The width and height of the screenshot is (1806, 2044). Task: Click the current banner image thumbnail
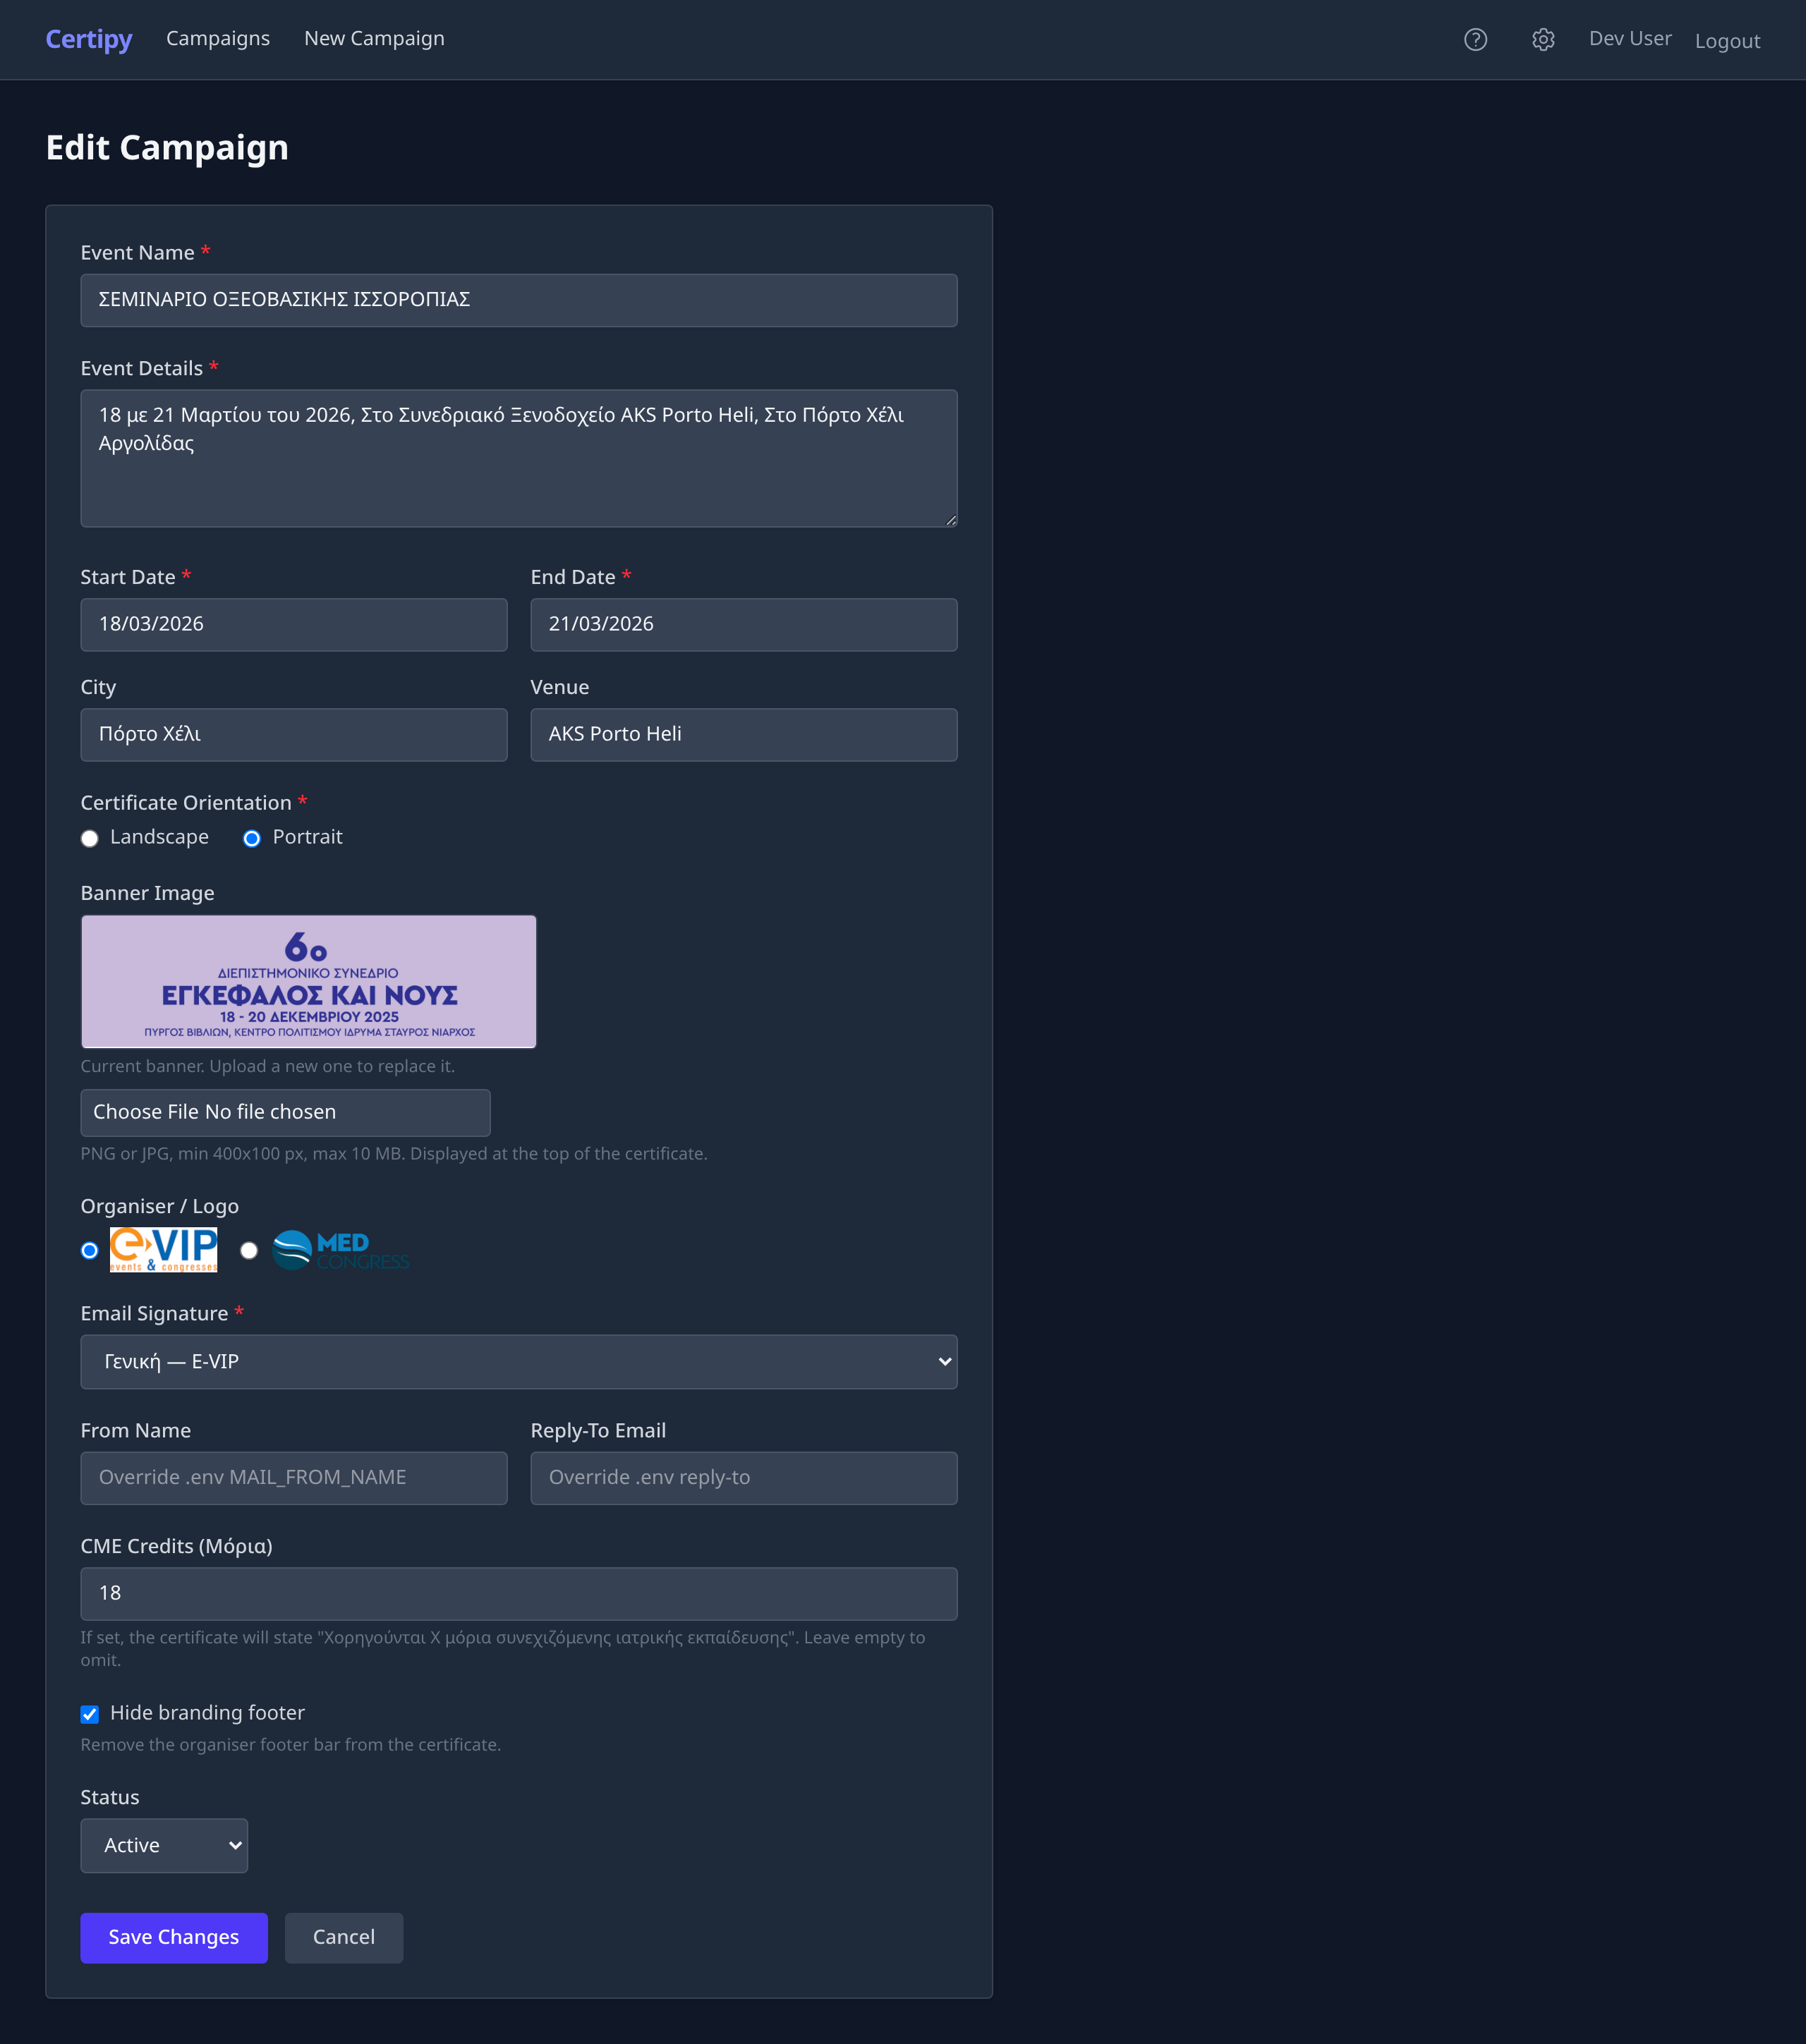pos(308,981)
